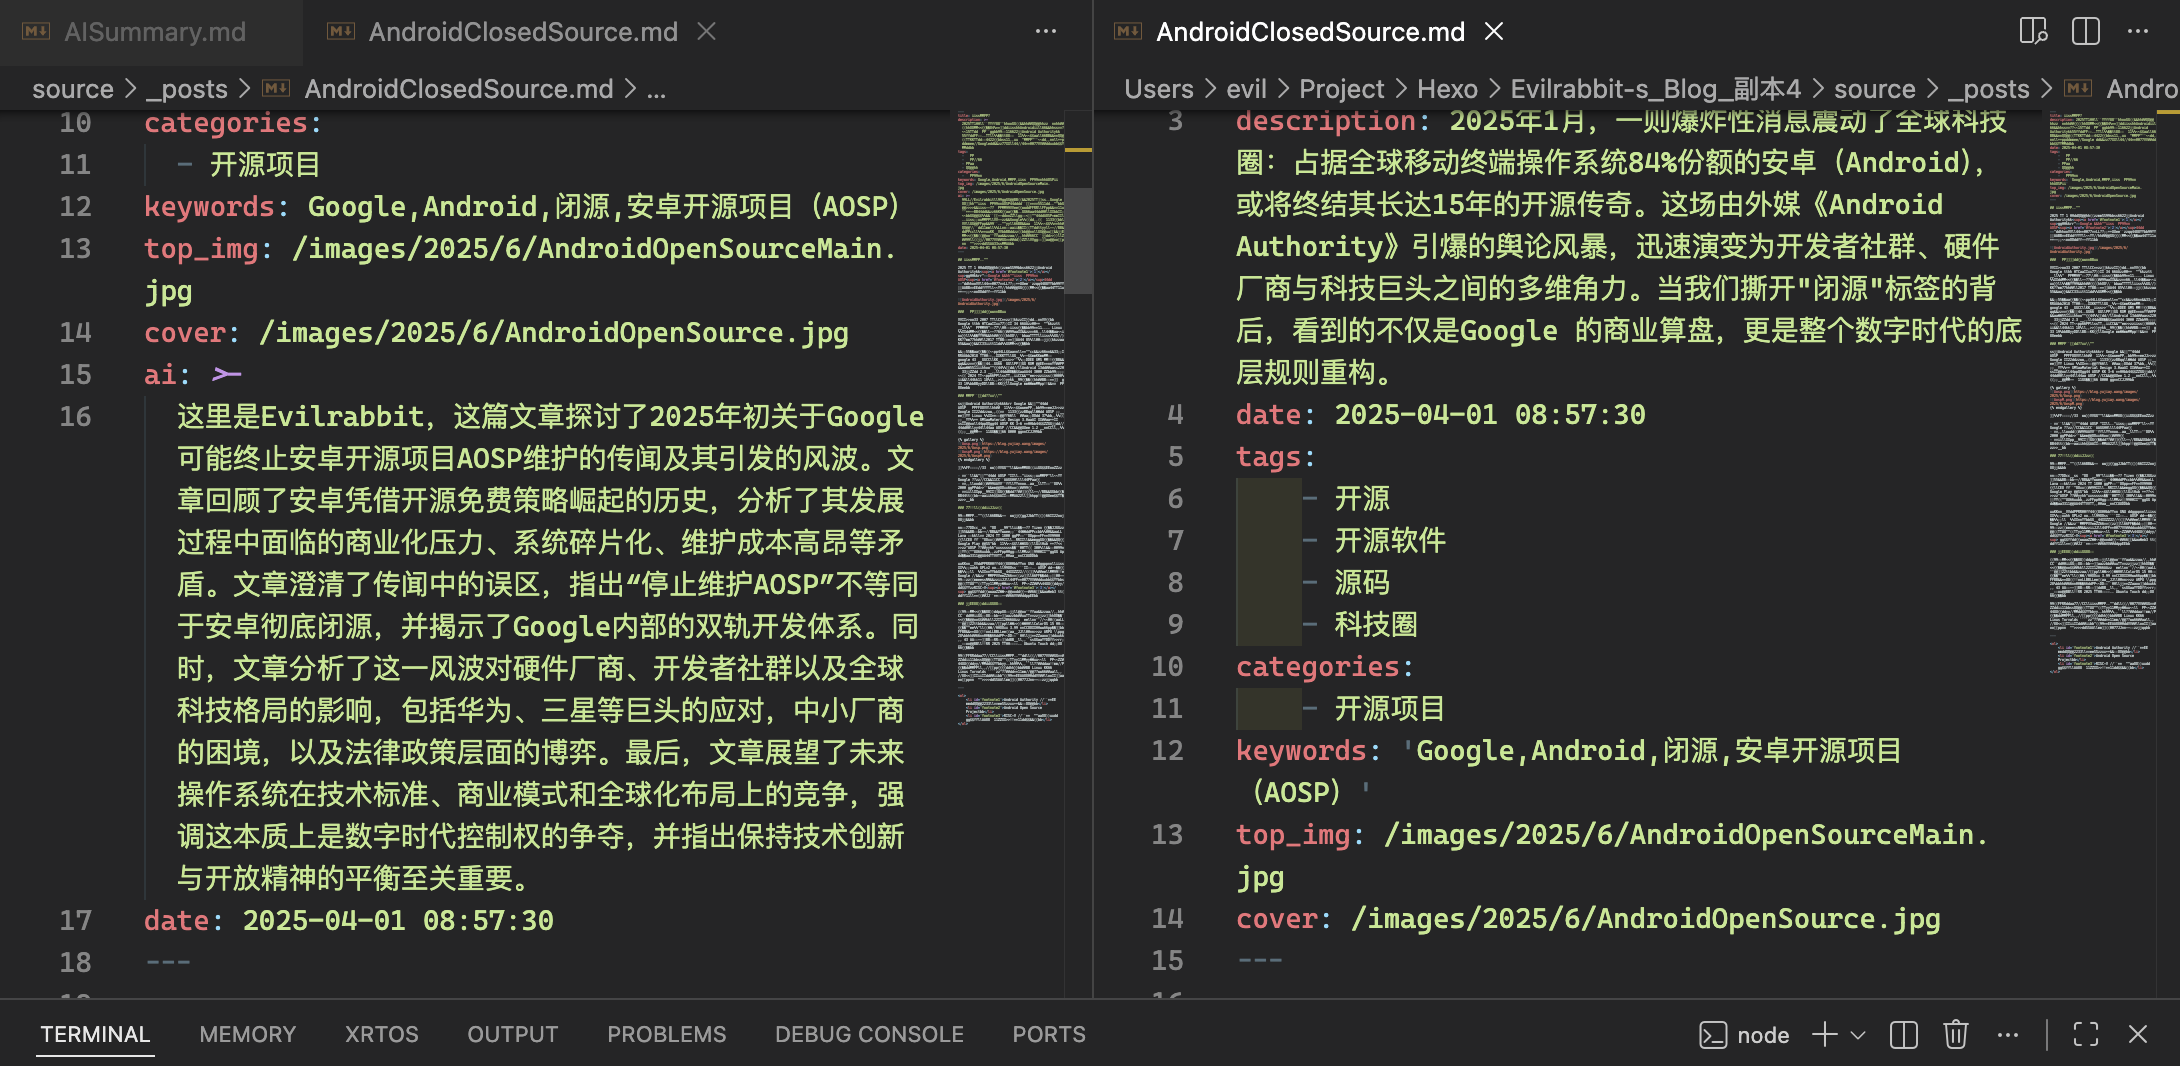This screenshot has height=1066, width=2180.
Task: Add a new terminal
Action: 1825,1035
